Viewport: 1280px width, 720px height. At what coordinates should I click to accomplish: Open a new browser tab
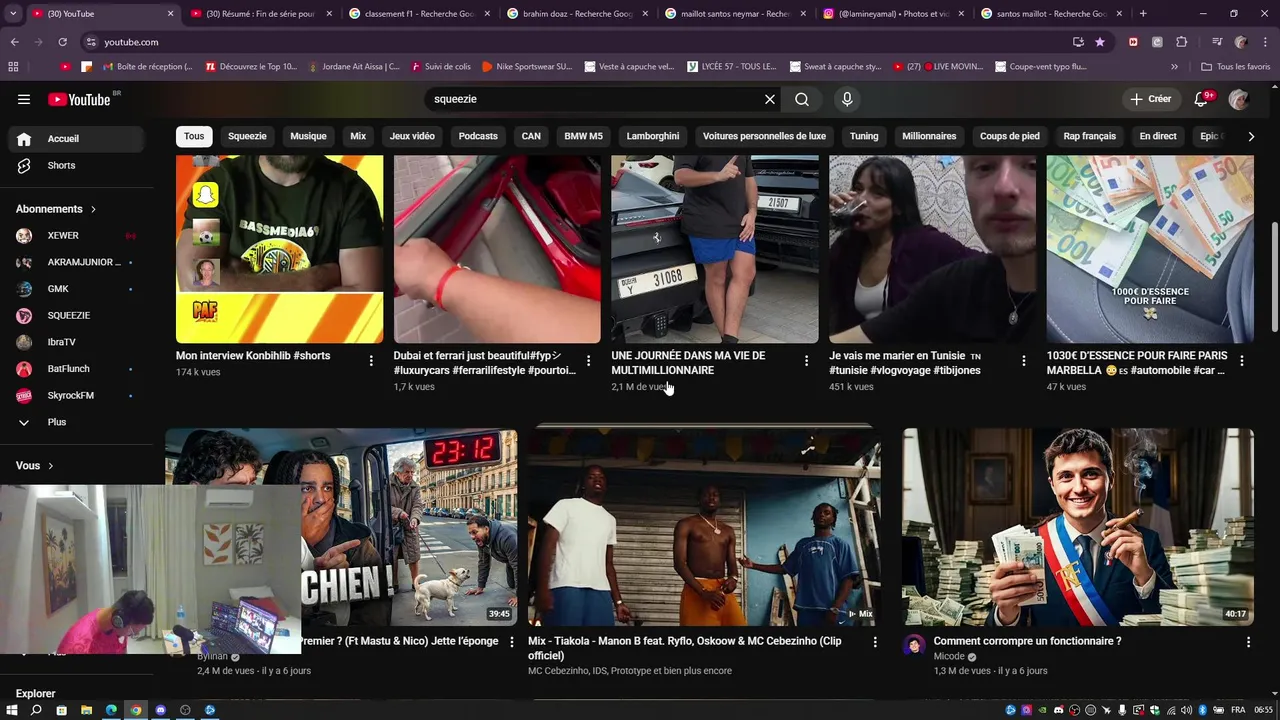point(1143,14)
